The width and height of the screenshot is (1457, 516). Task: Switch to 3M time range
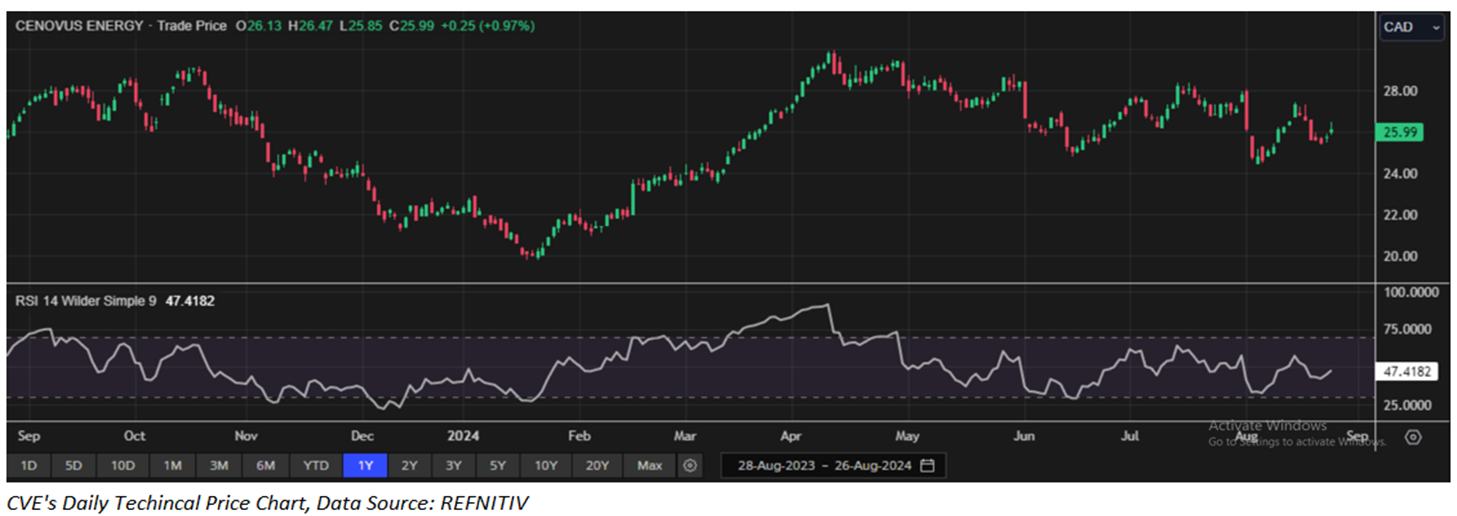(x=219, y=466)
